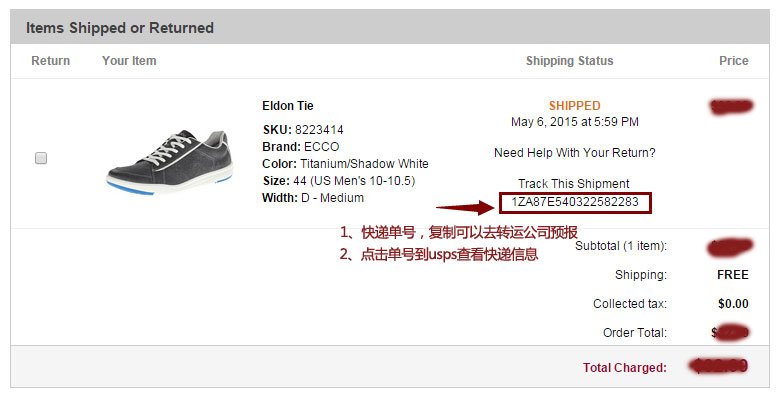Click the Brand ECCO text

pos(301,147)
